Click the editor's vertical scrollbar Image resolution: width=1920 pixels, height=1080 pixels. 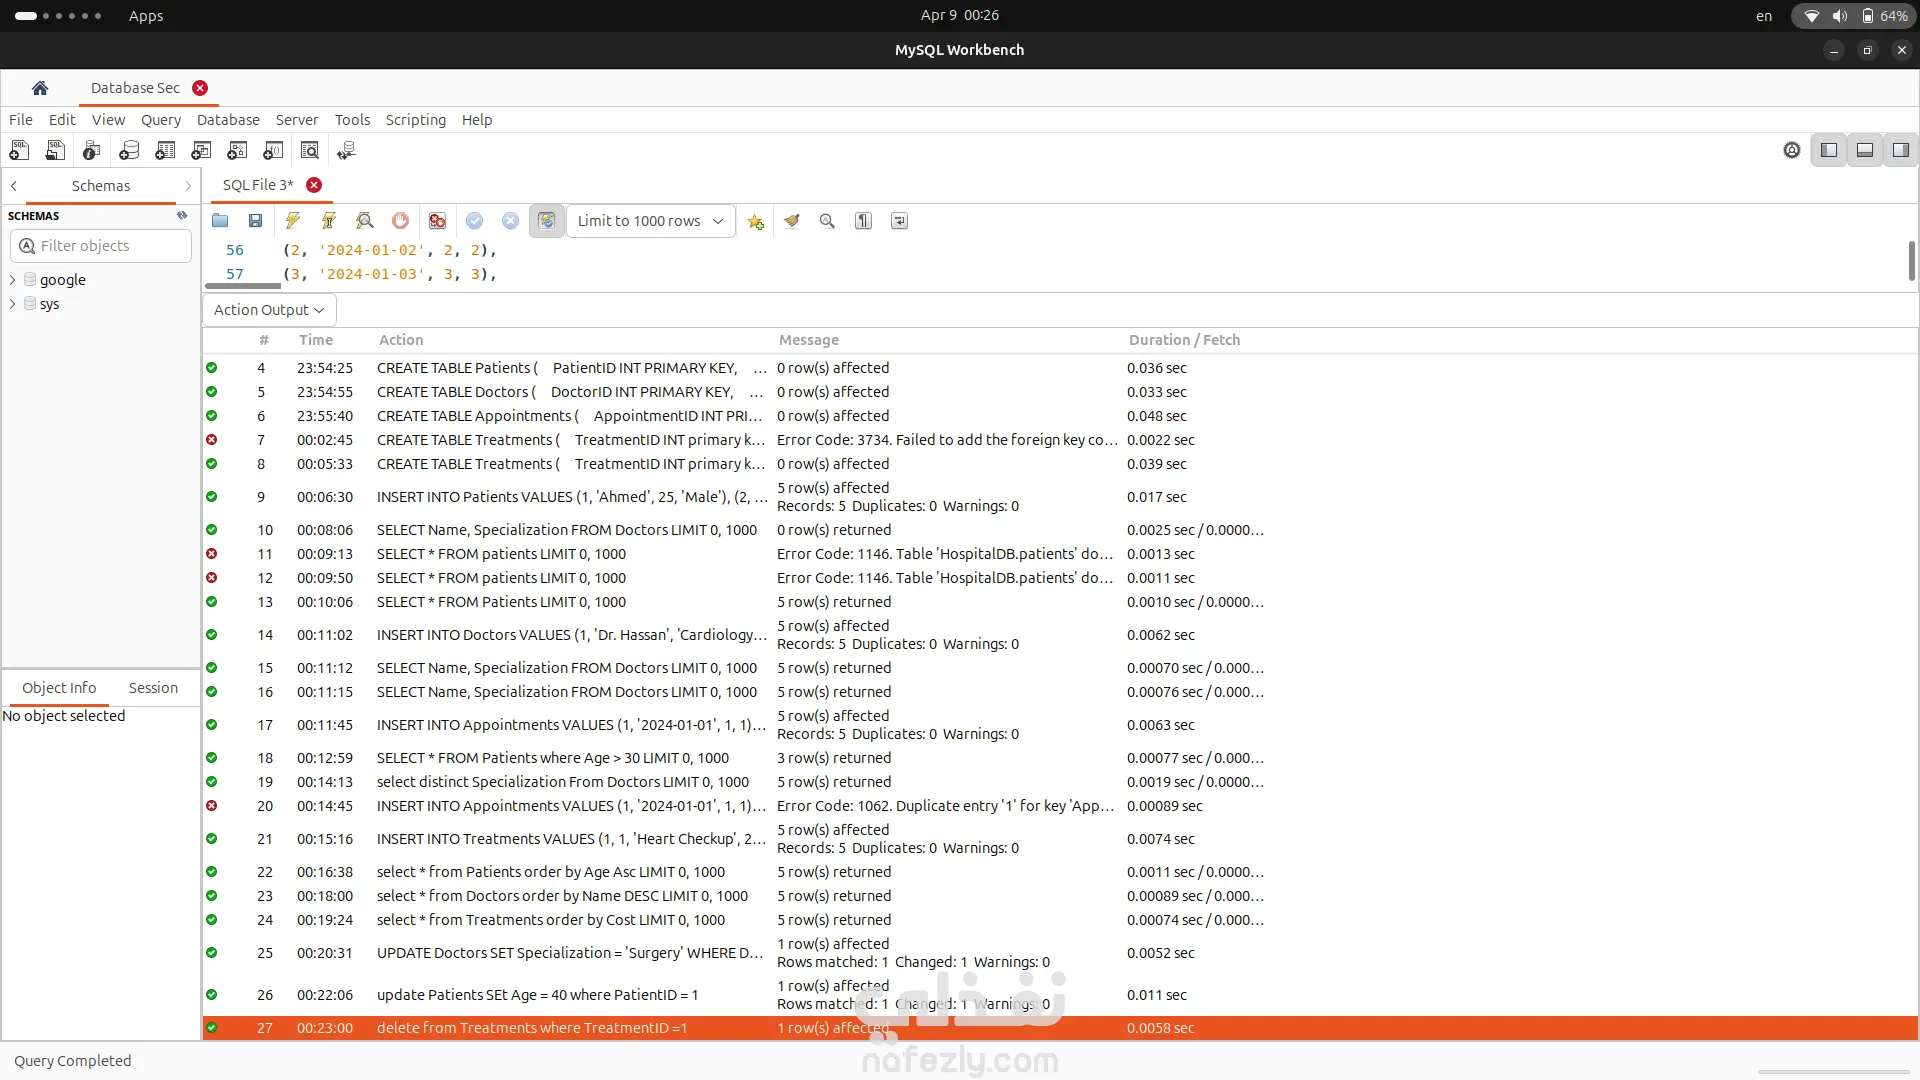point(1912,261)
